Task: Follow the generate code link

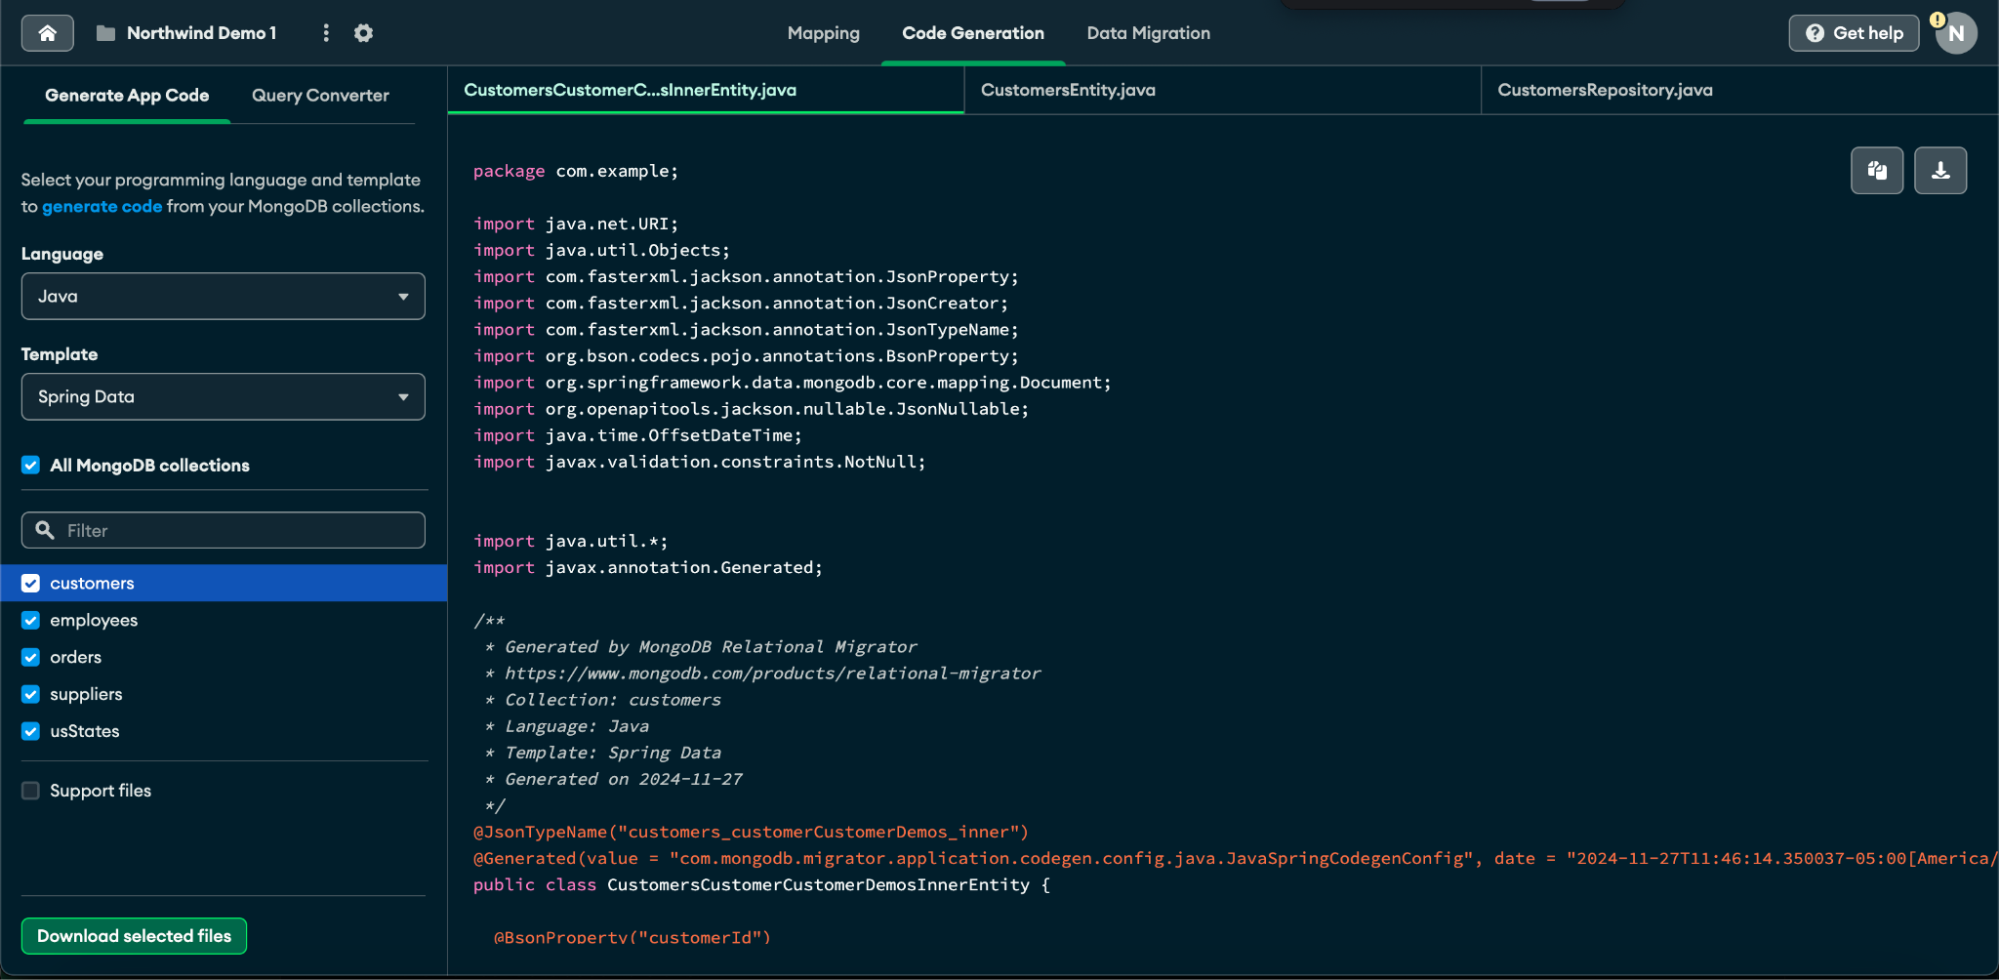Action: (102, 206)
